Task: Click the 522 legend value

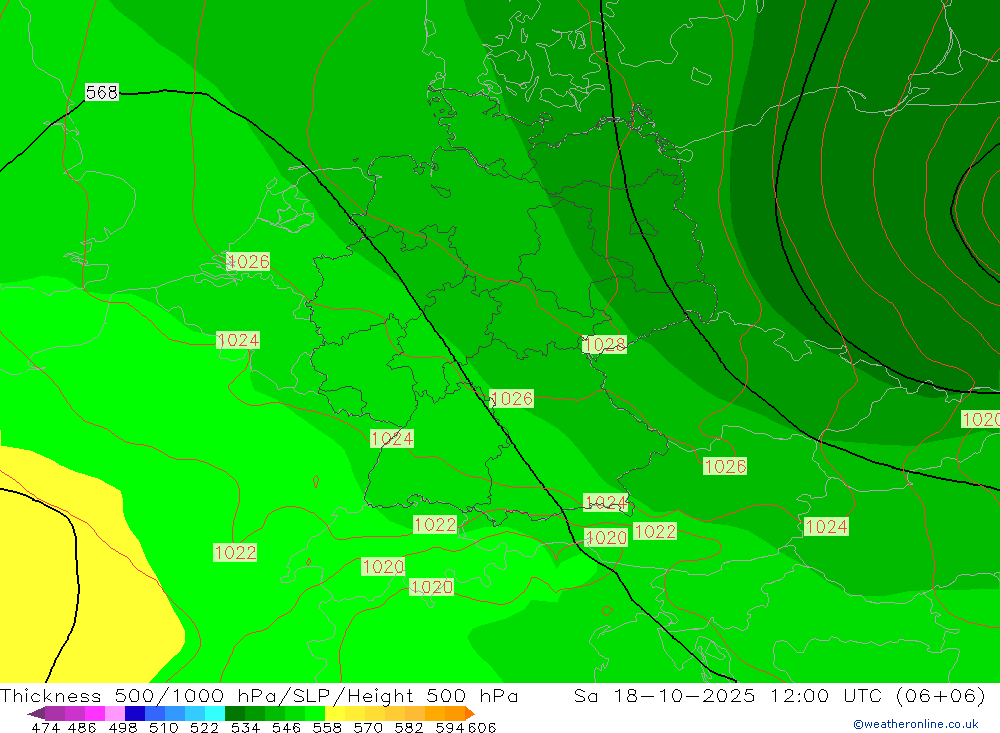Action: [204, 727]
